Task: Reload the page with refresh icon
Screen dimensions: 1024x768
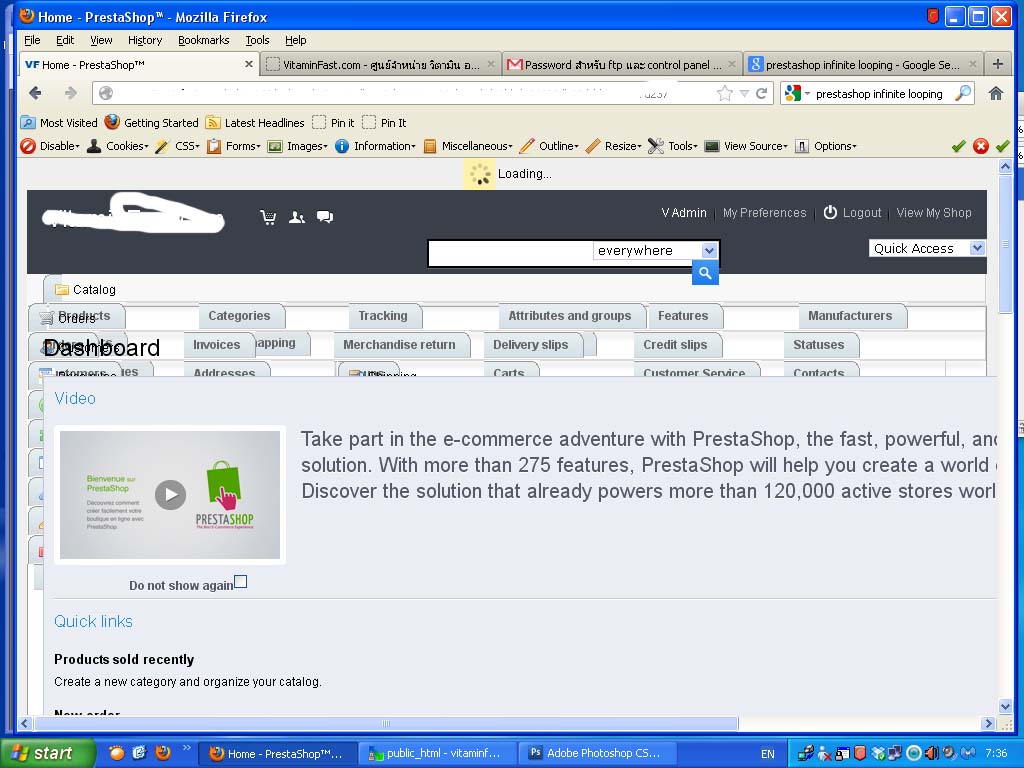Action: 761,93
